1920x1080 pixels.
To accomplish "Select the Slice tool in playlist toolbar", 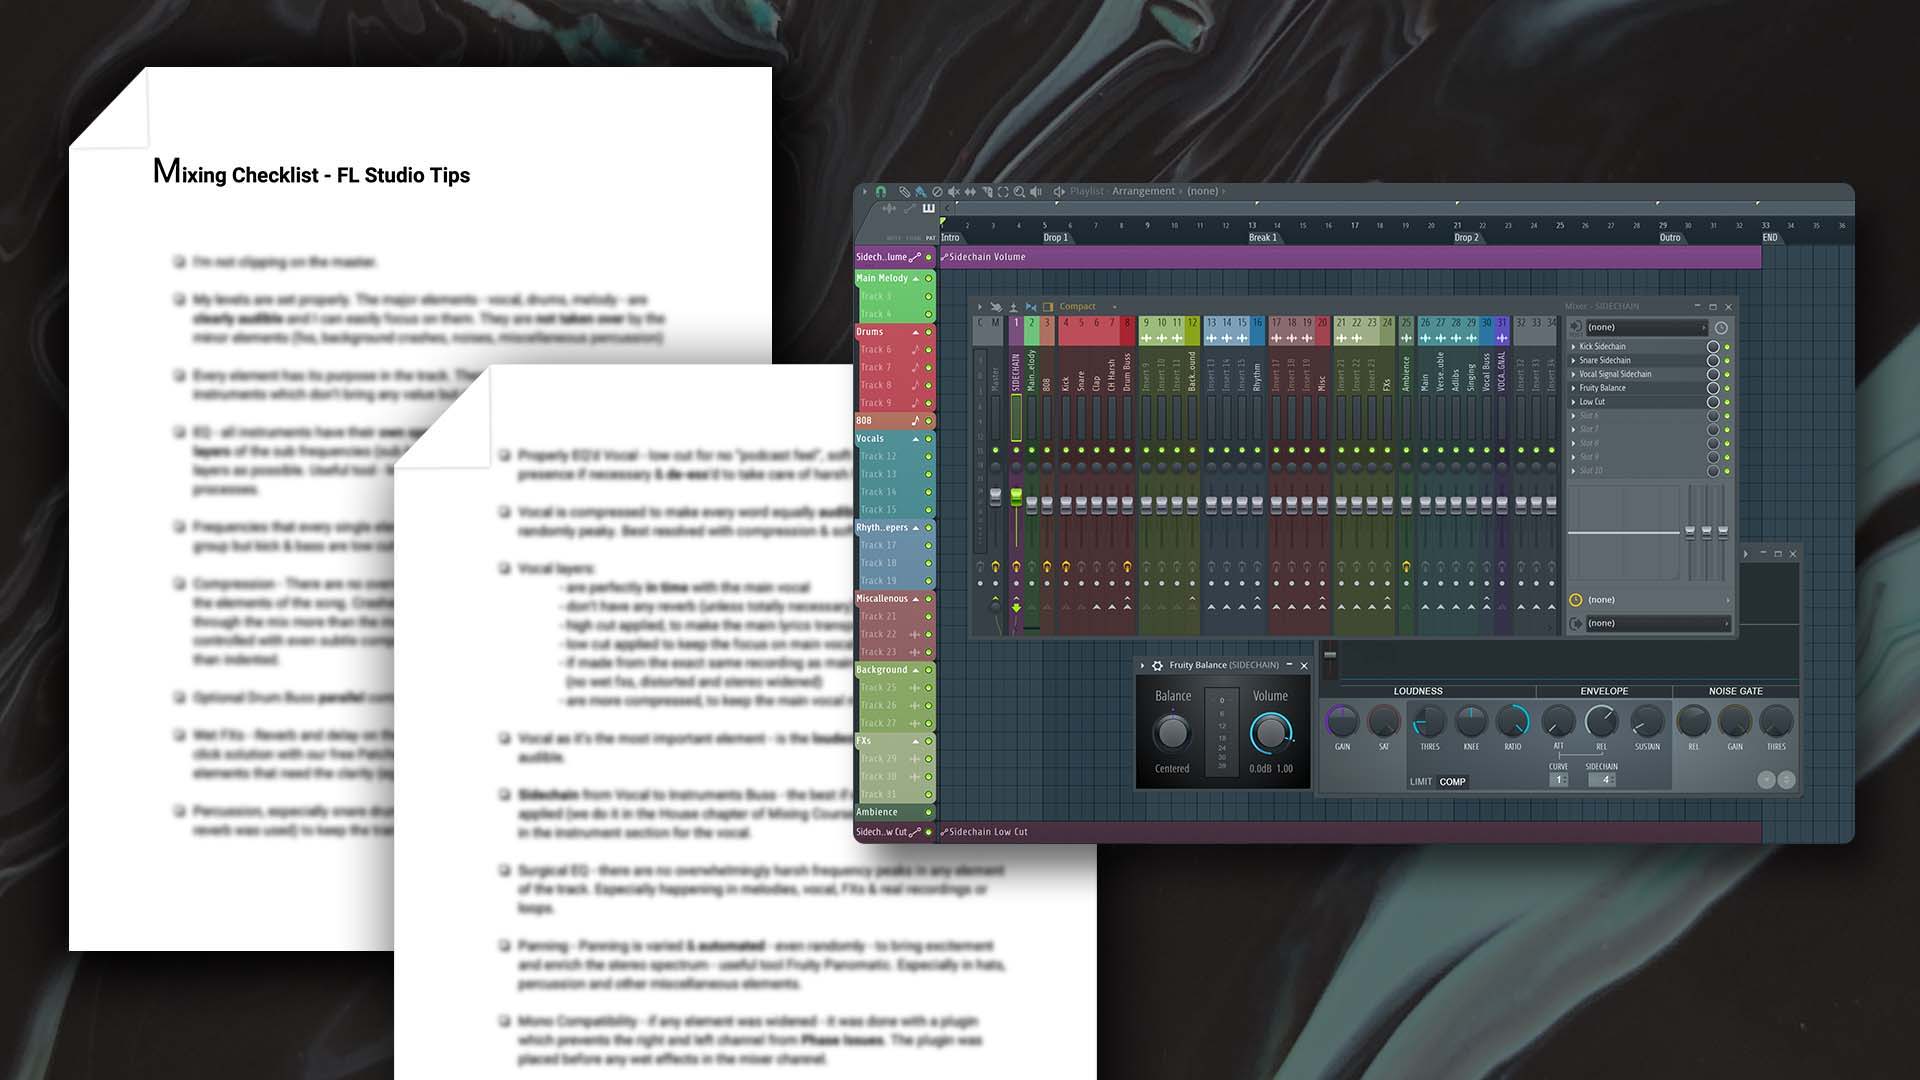I will click(987, 191).
